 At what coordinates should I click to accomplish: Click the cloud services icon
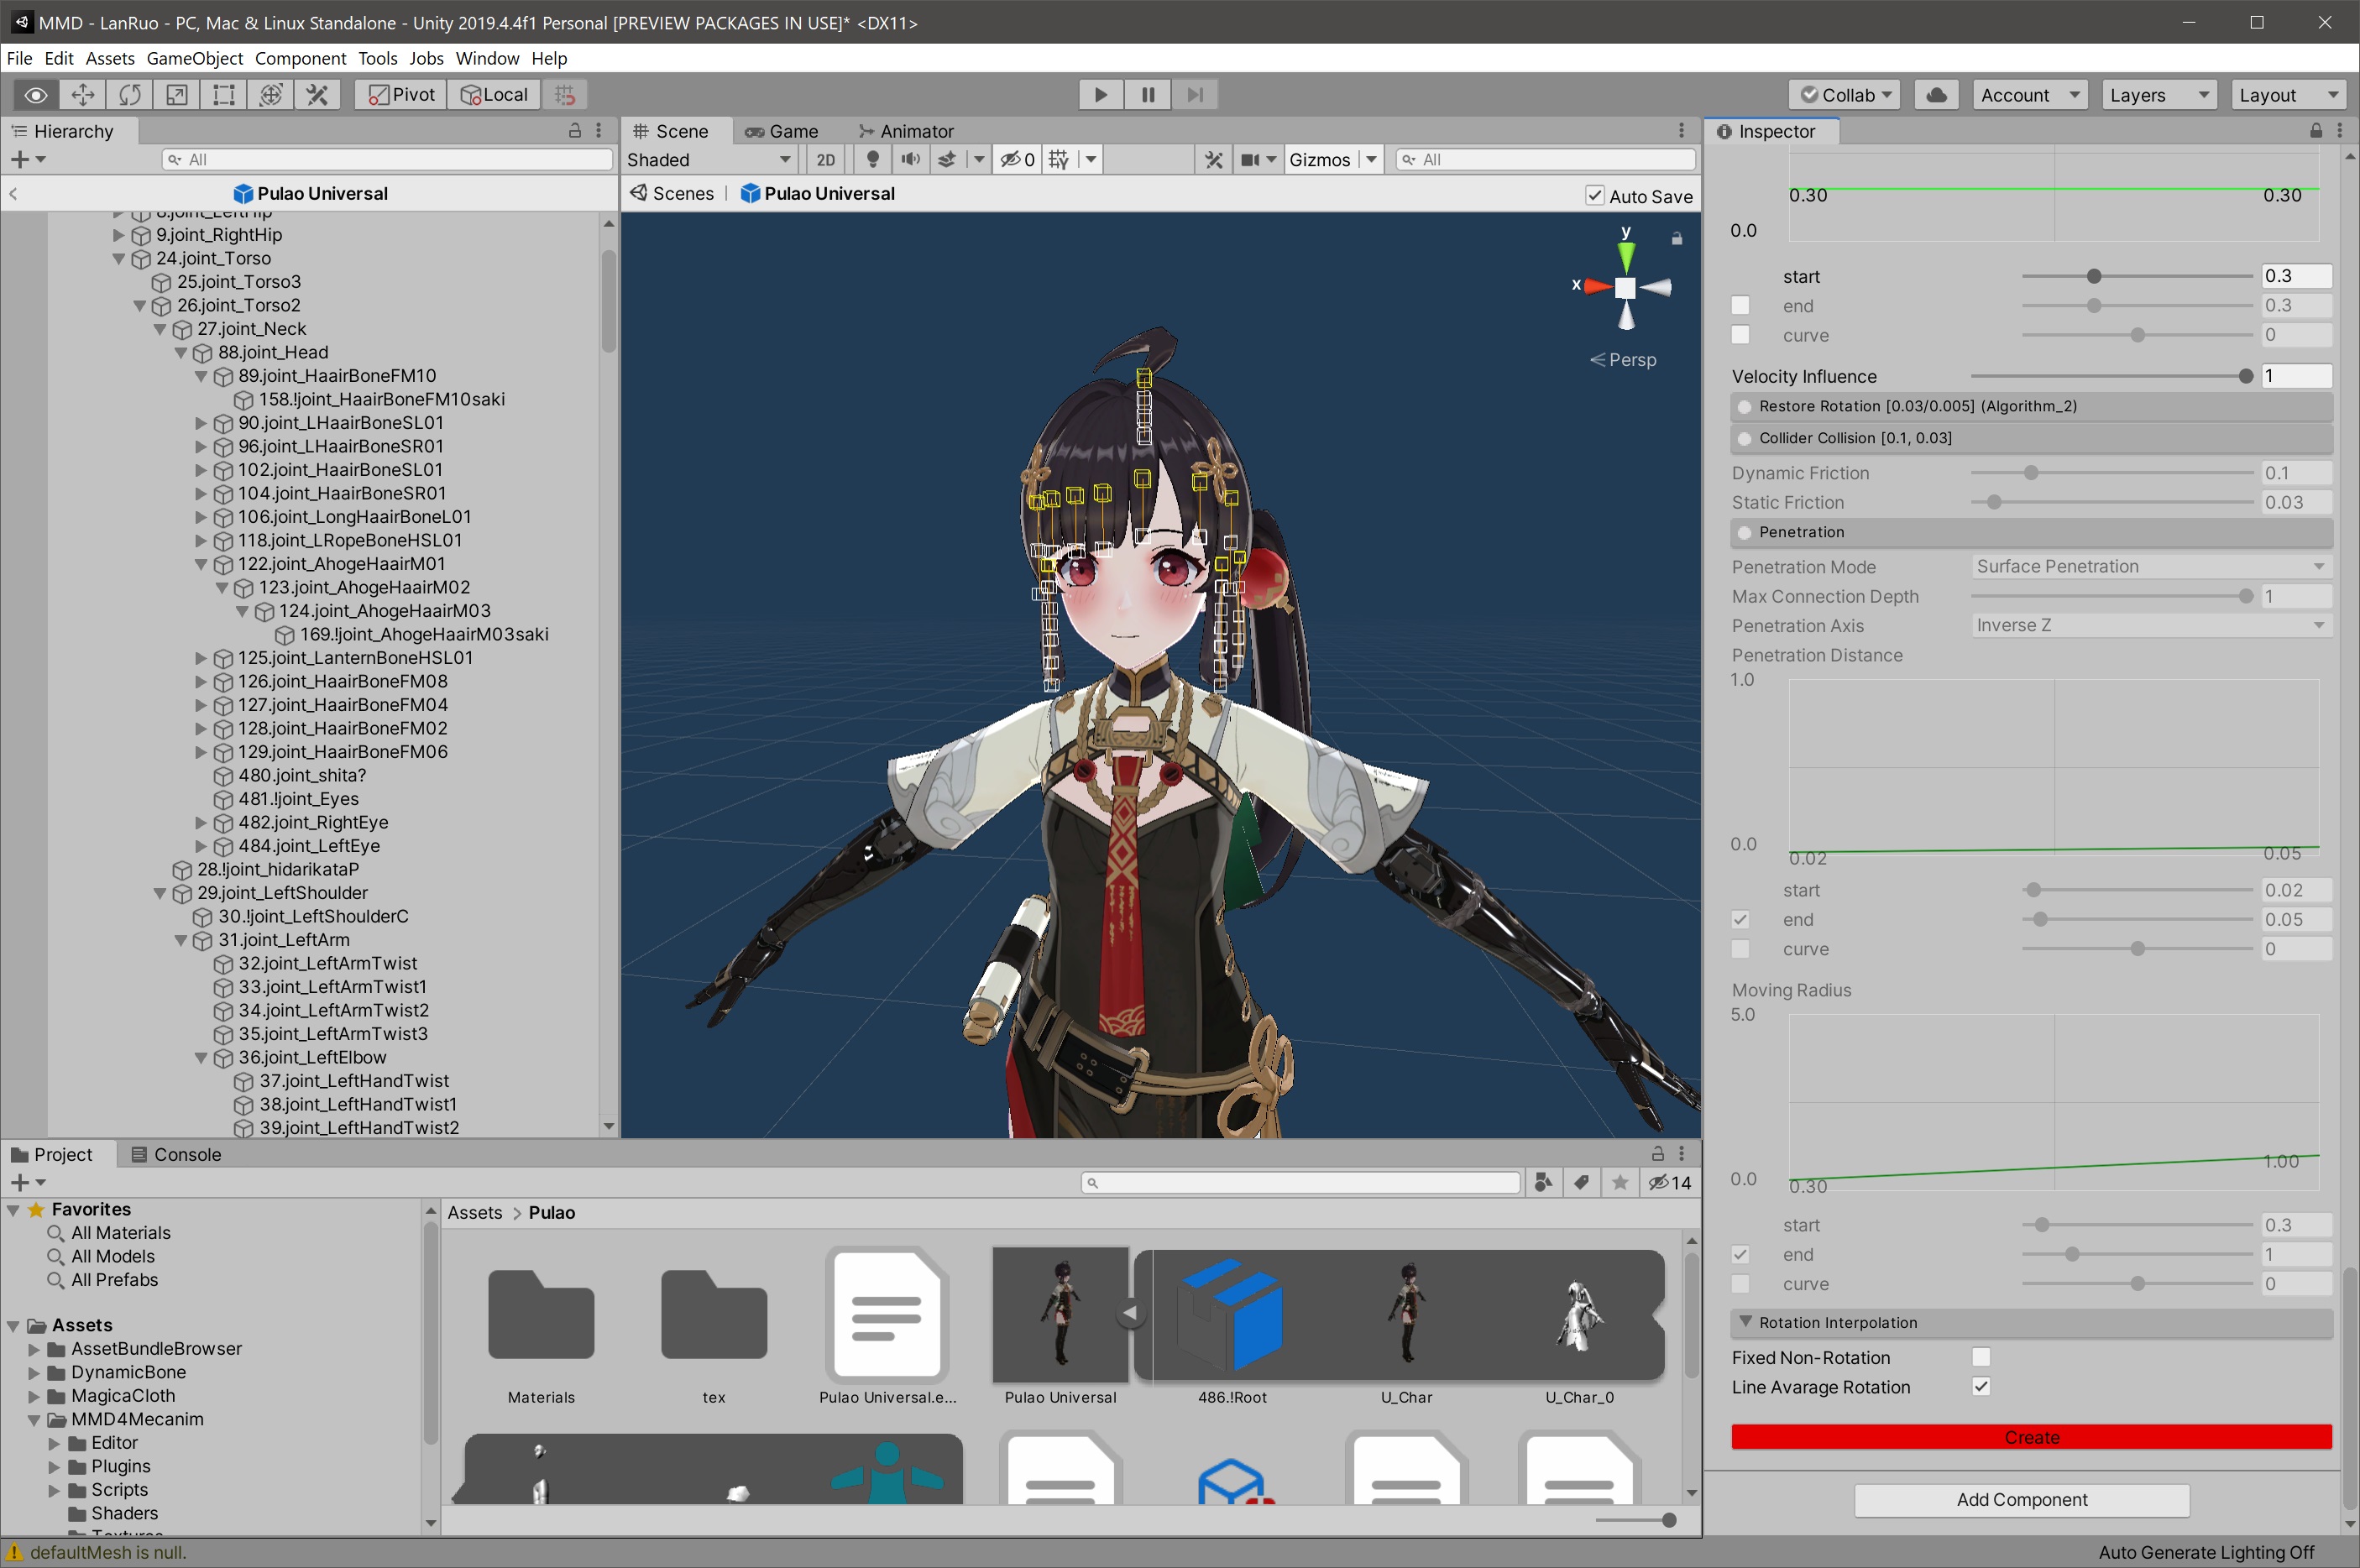1936,95
